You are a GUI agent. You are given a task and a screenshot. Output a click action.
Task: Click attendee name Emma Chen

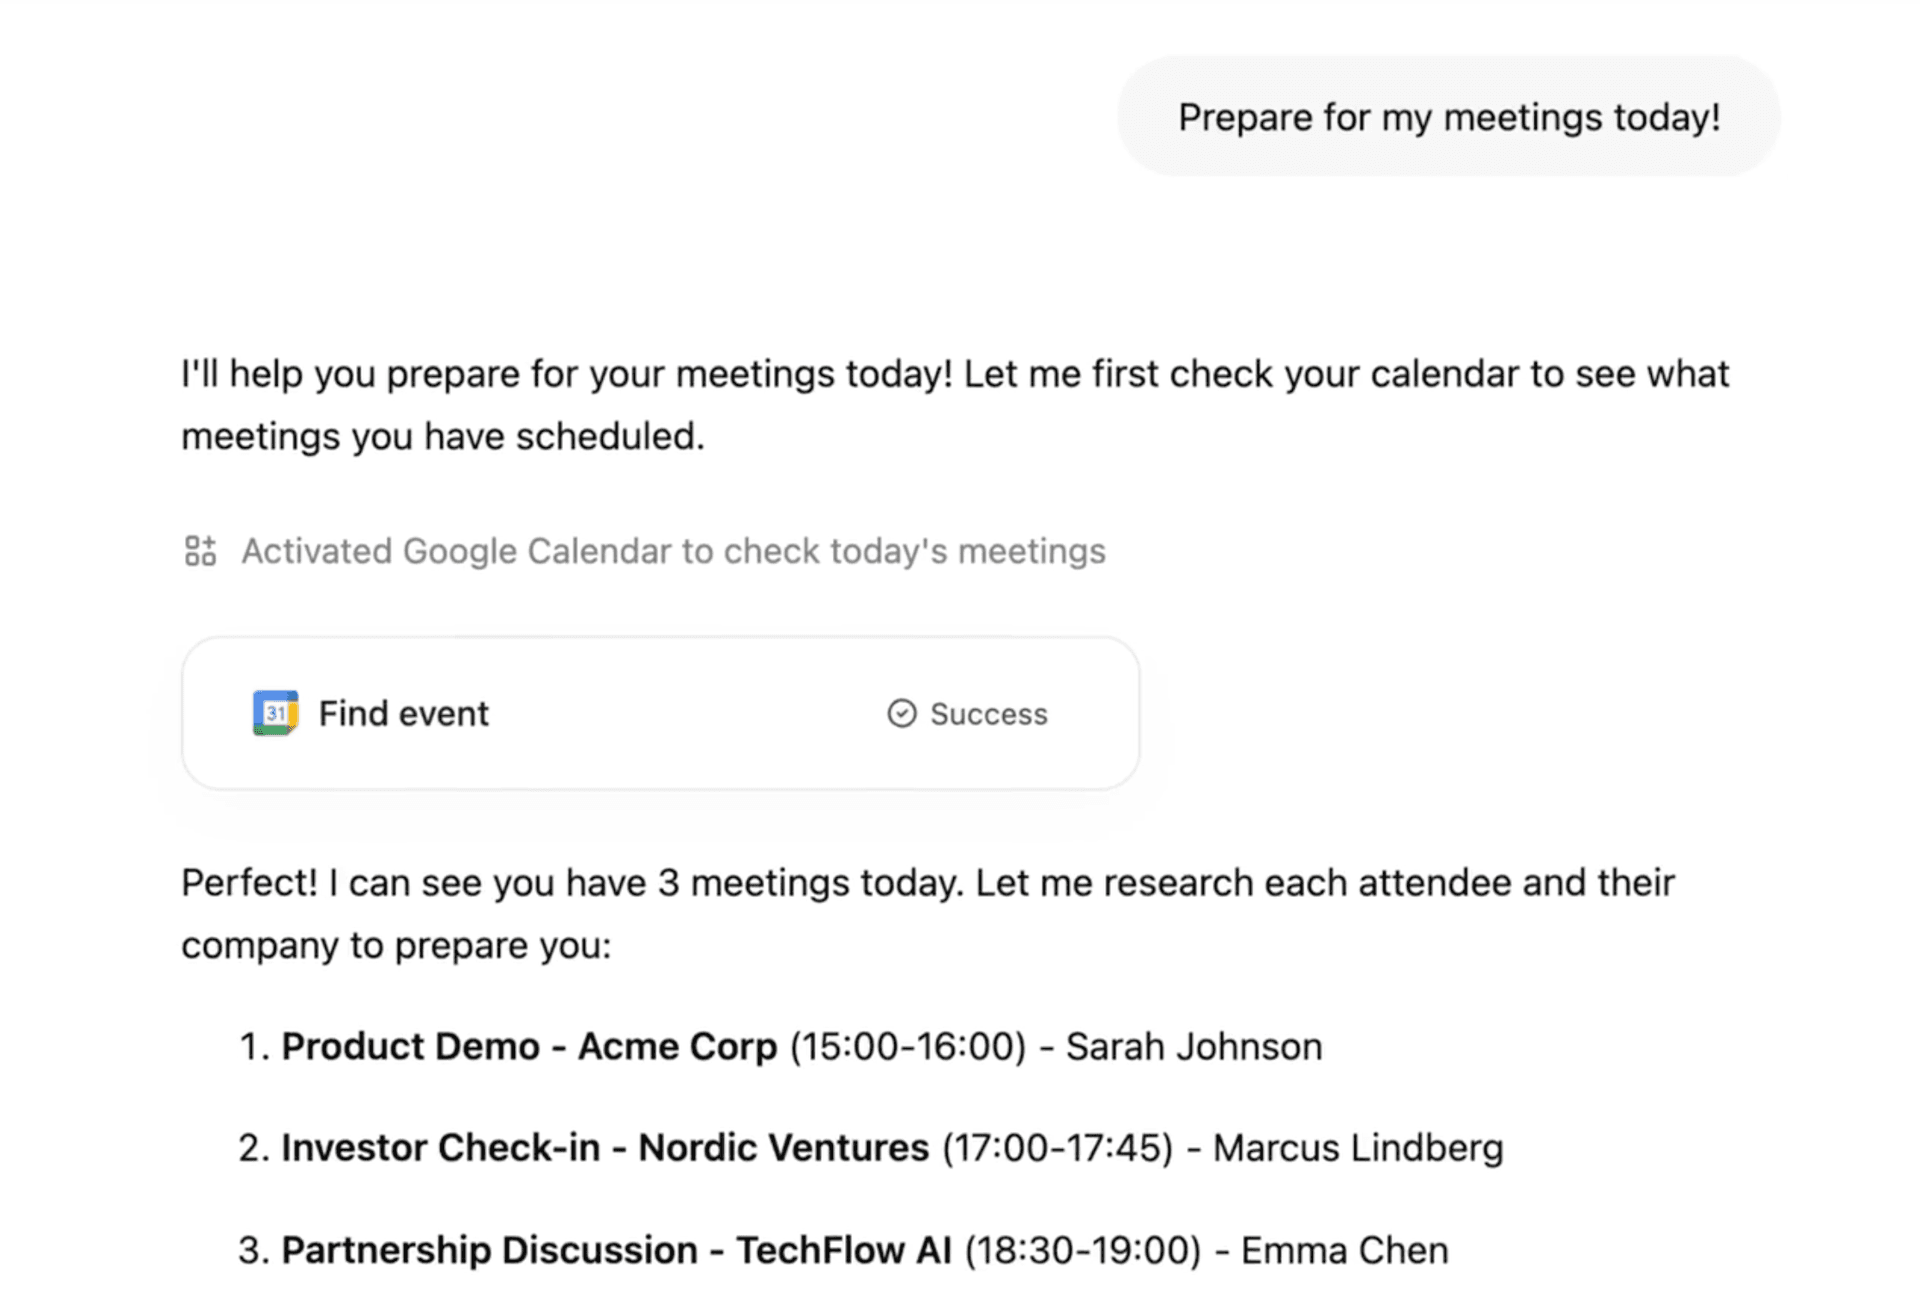point(1344,1250)
